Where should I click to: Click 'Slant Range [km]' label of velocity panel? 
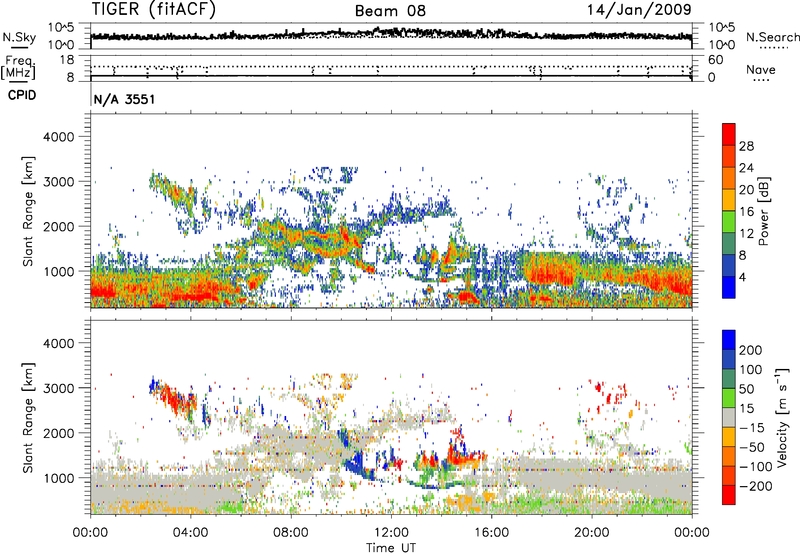point(28,418)
